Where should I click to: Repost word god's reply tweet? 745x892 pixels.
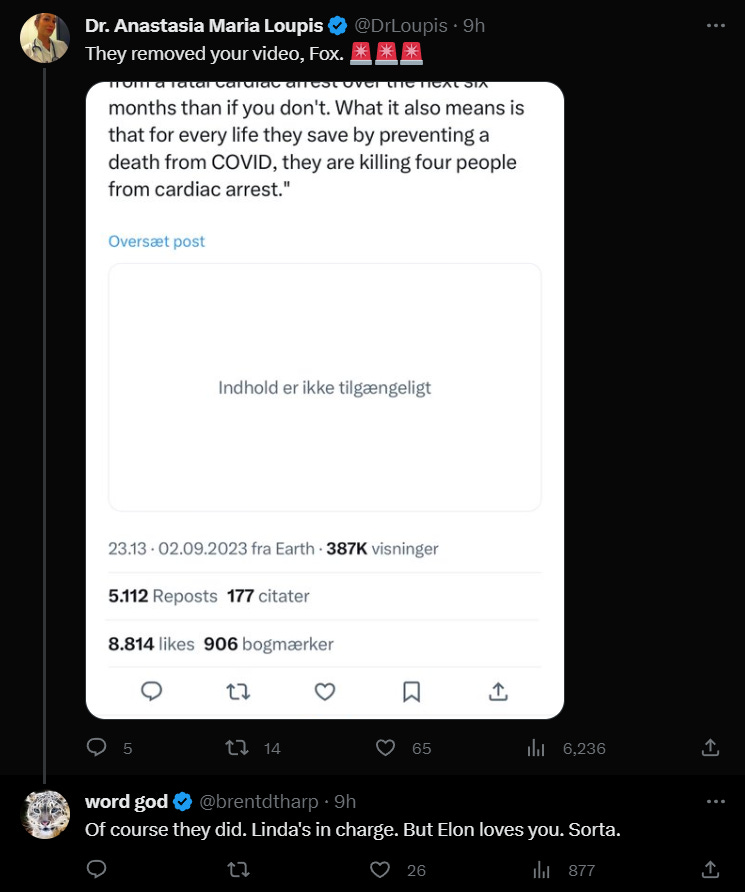(238, 869)
